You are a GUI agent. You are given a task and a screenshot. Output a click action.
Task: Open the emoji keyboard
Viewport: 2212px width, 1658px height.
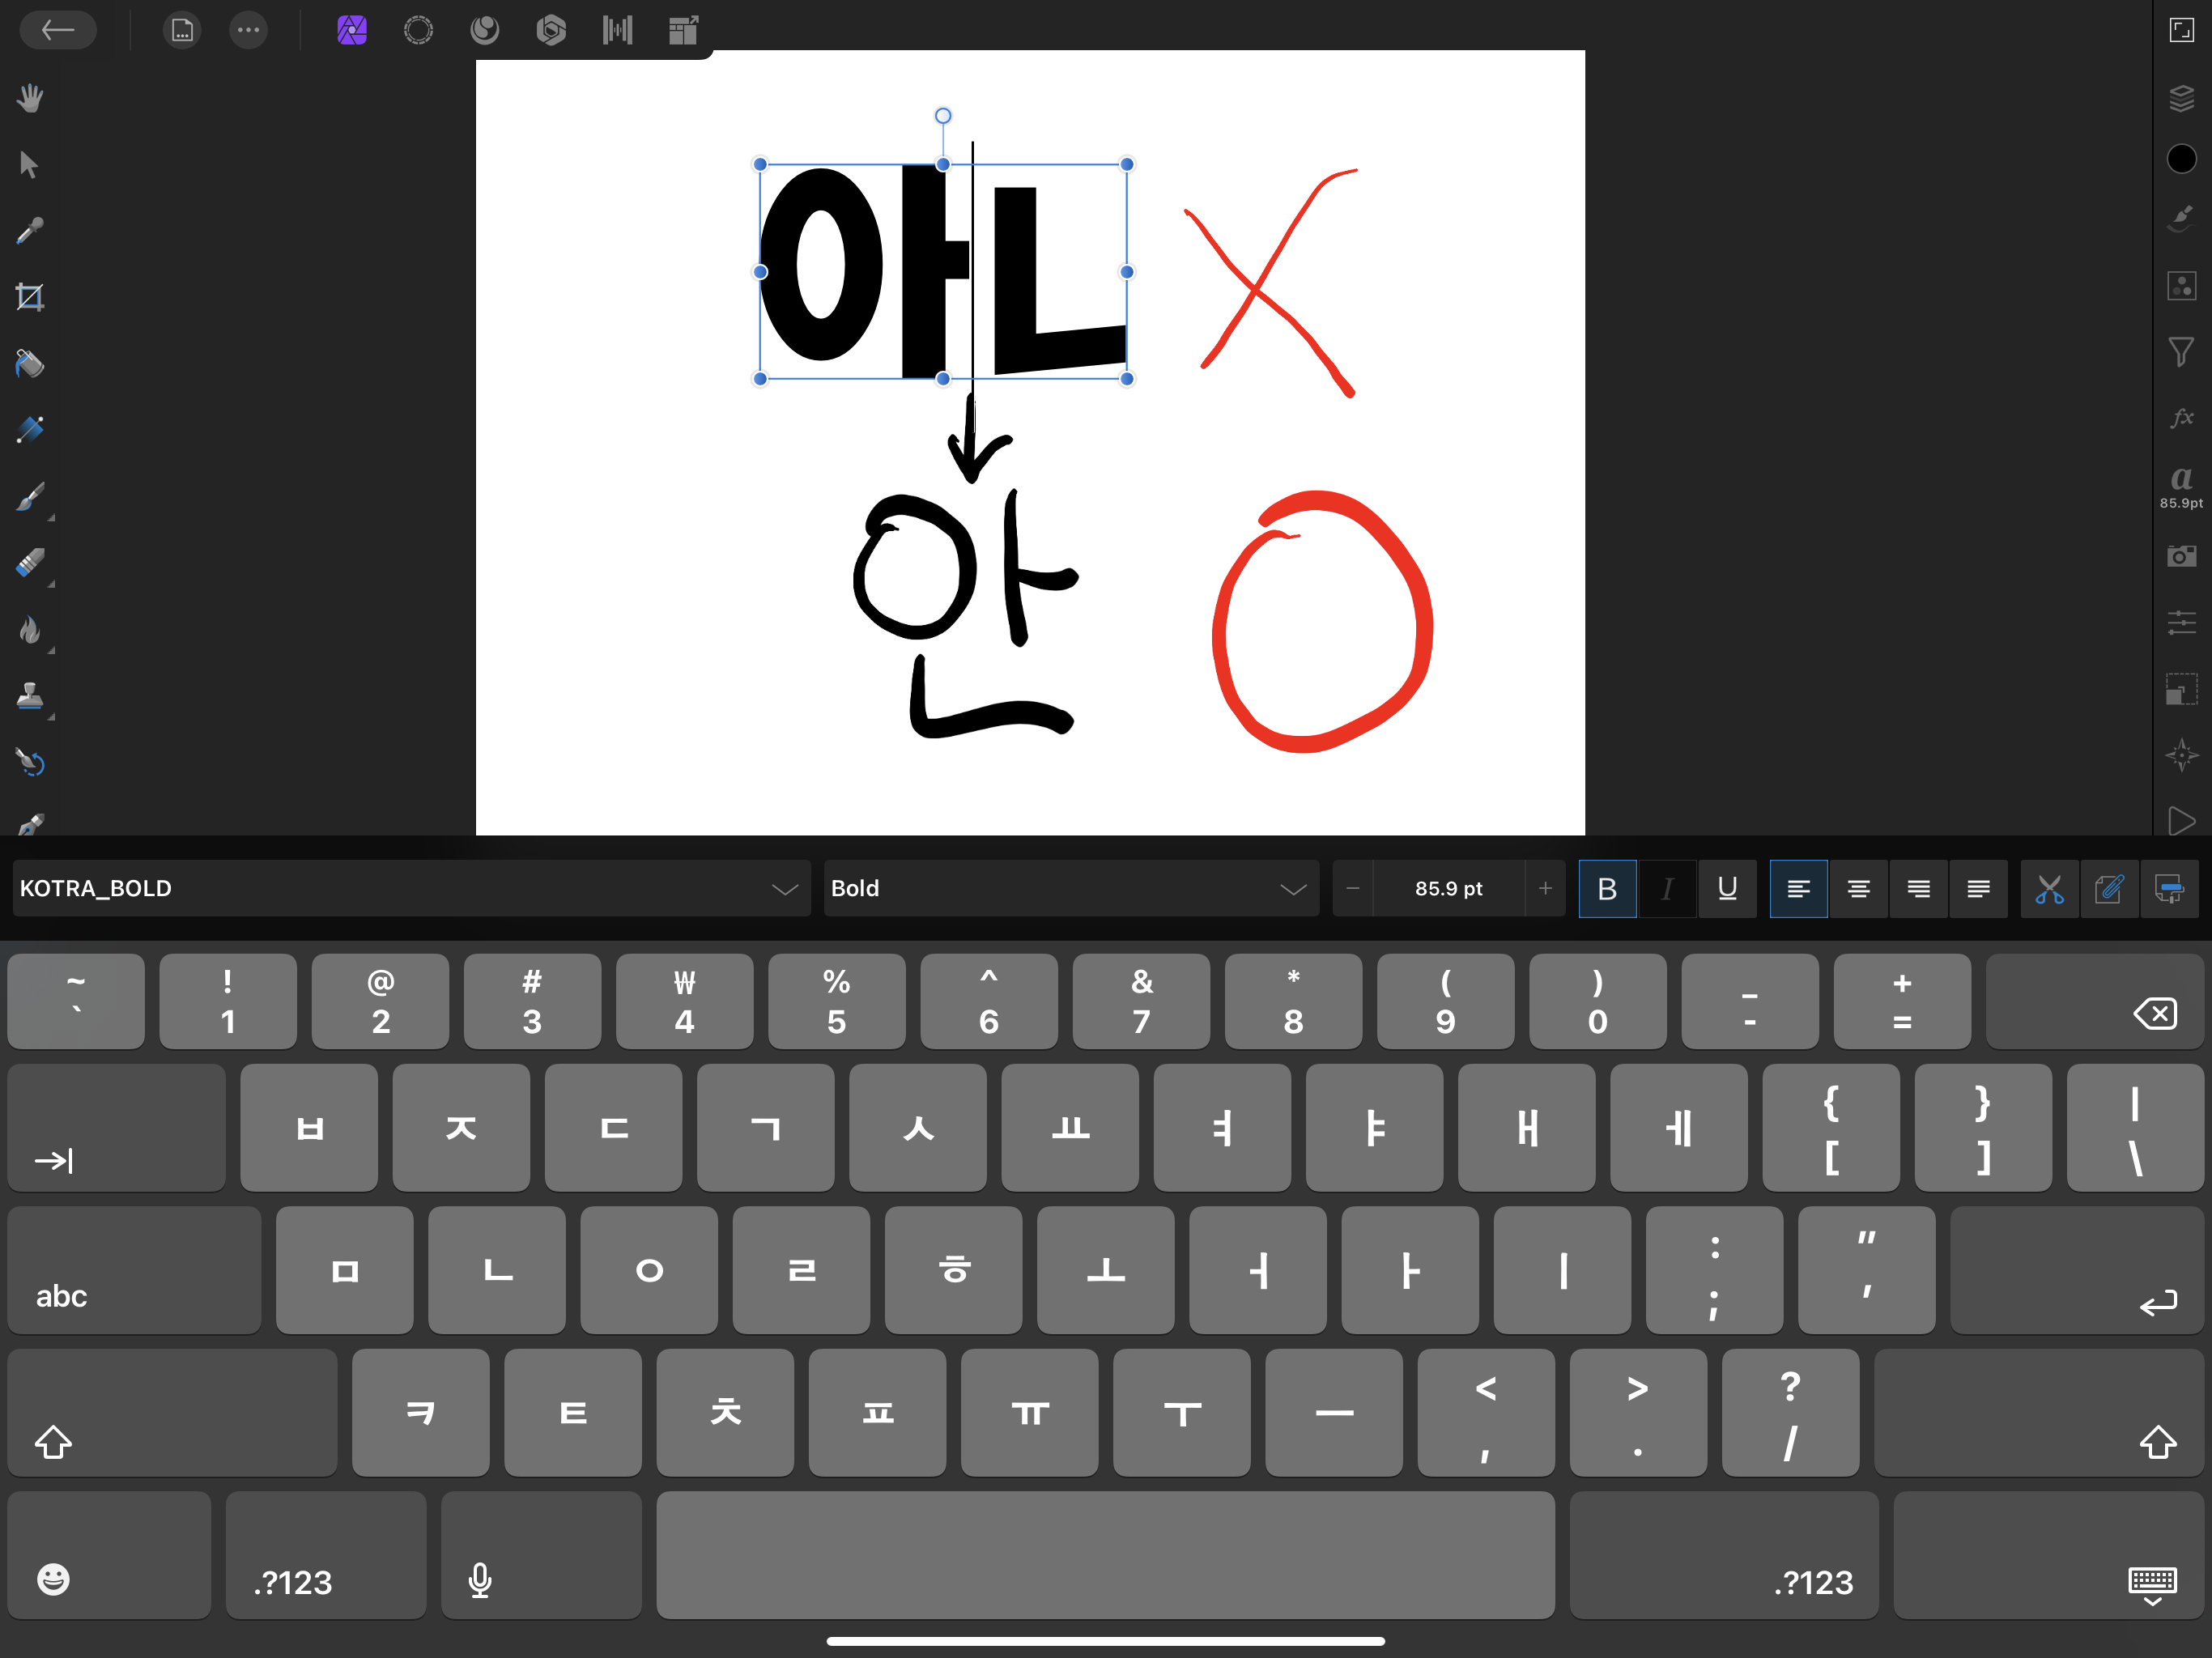109,1555
